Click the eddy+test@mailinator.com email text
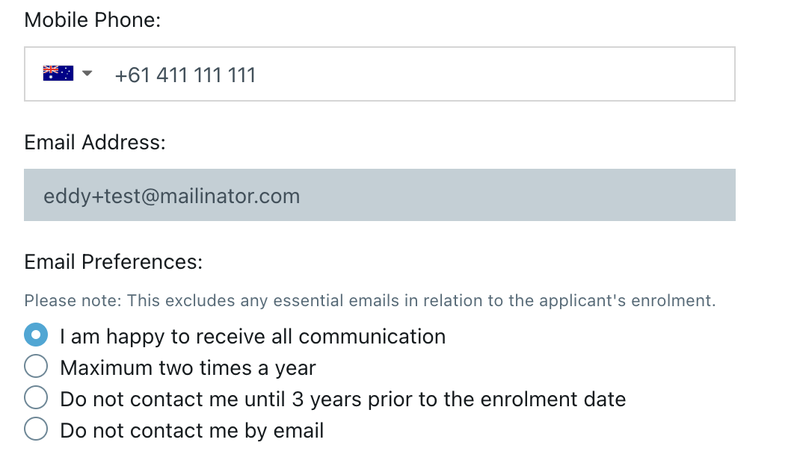This screenshot has height=463, width=800. point(171,196)
